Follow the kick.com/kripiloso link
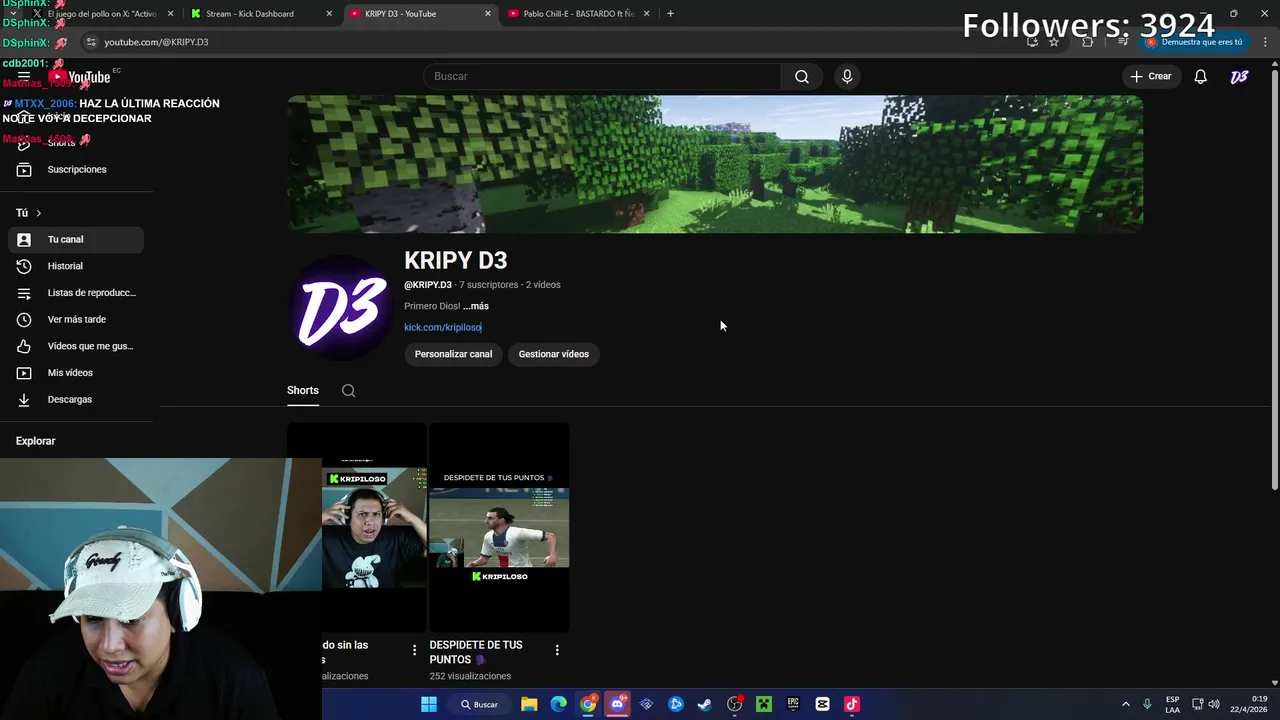Viewport: 1280px width, 720px height. (x=443, y=327)
